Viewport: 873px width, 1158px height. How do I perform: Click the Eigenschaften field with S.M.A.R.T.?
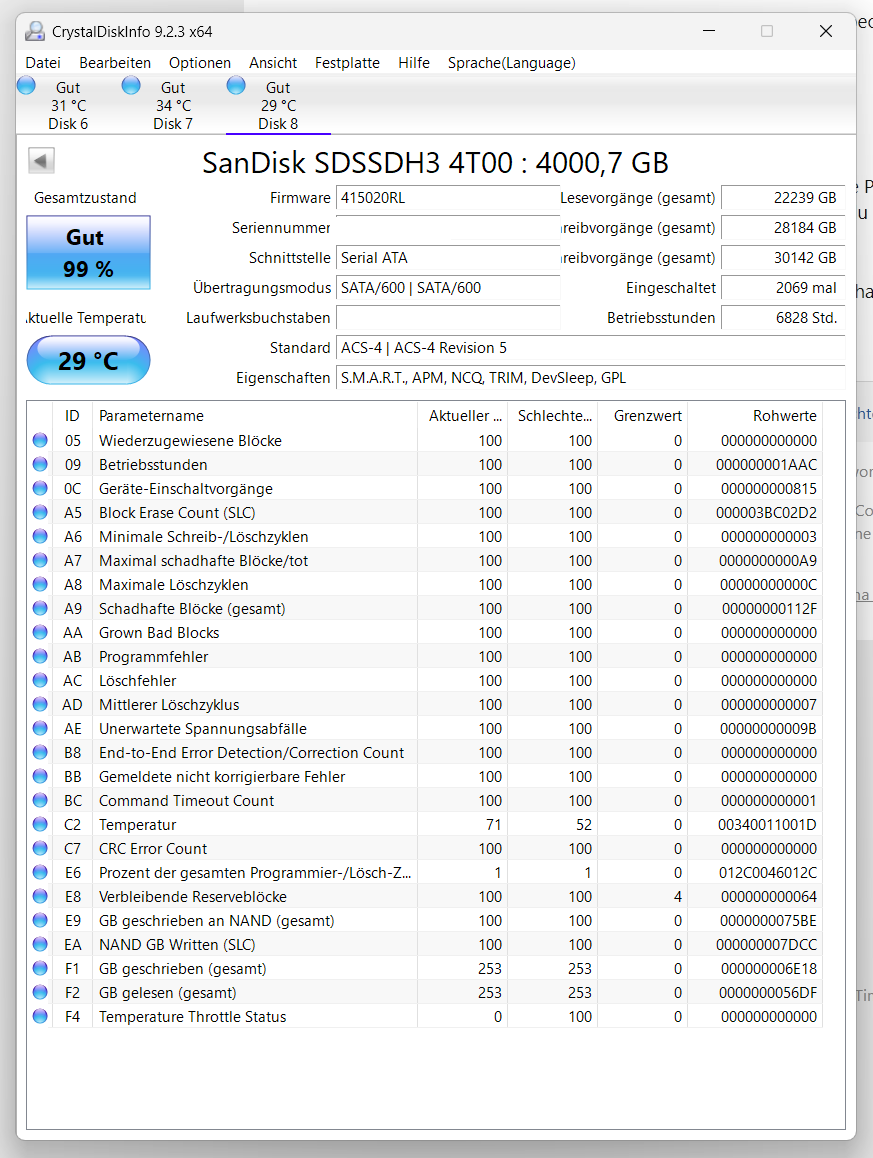(590, 378)
